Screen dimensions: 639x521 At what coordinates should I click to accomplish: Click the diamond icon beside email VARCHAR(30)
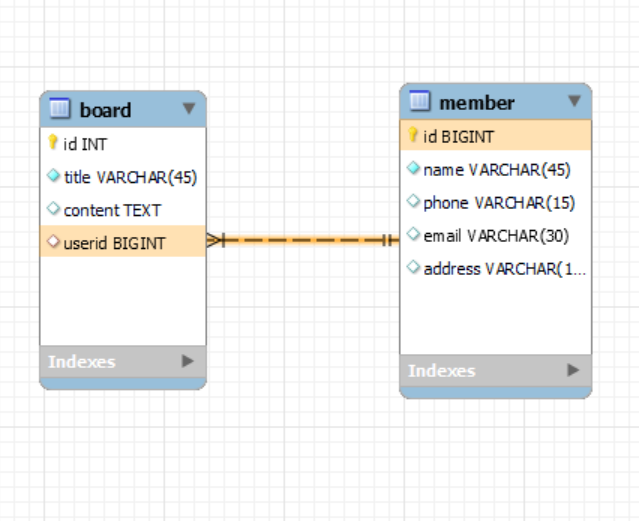pyautogui.click(x=413, y=235)
